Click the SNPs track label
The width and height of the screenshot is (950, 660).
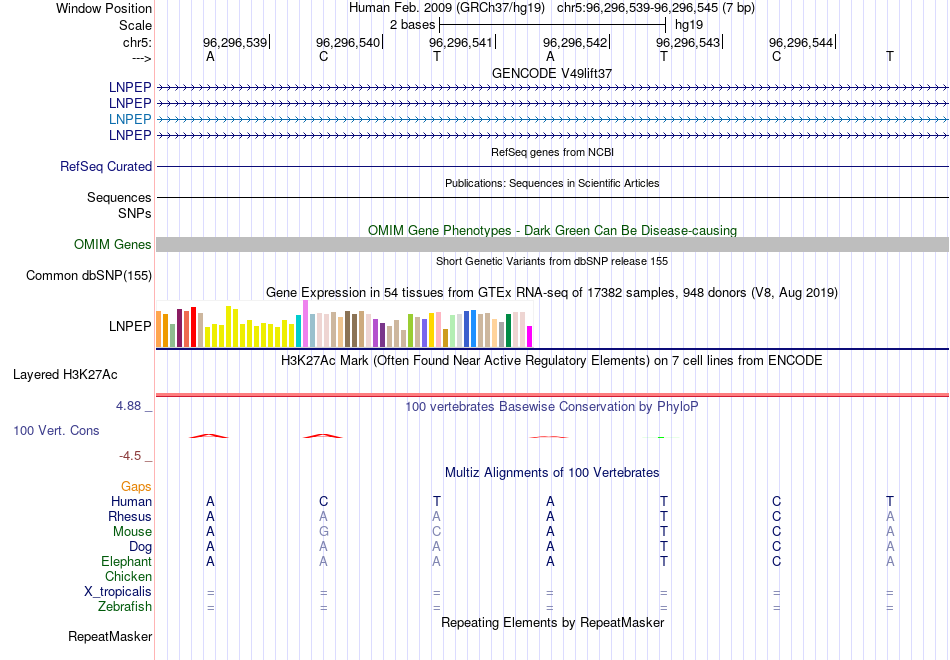pyautogui.click(x=135, y=213)
